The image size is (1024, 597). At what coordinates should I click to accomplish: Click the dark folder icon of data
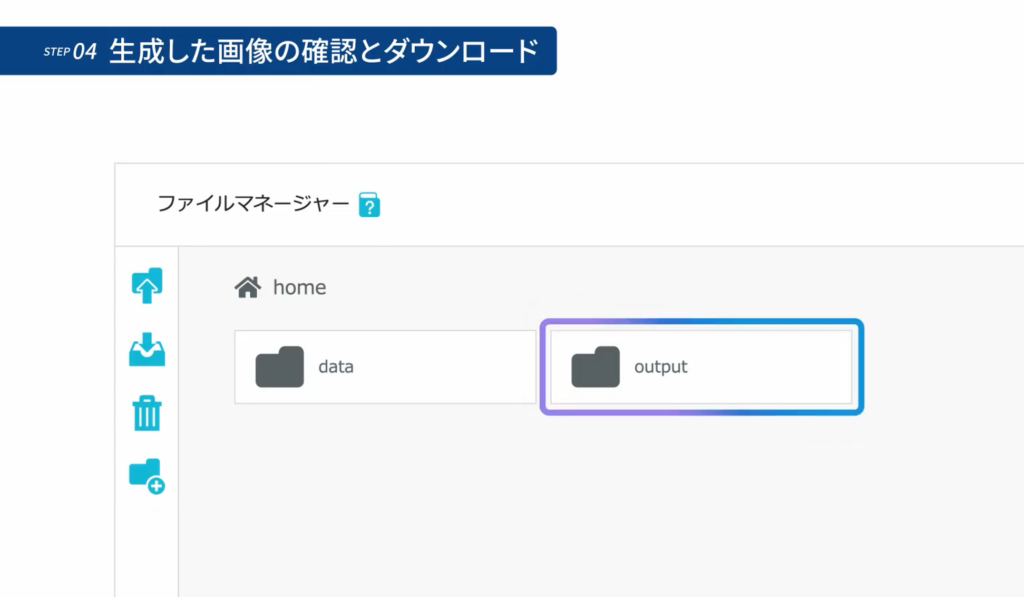click(x=280, y=366)
